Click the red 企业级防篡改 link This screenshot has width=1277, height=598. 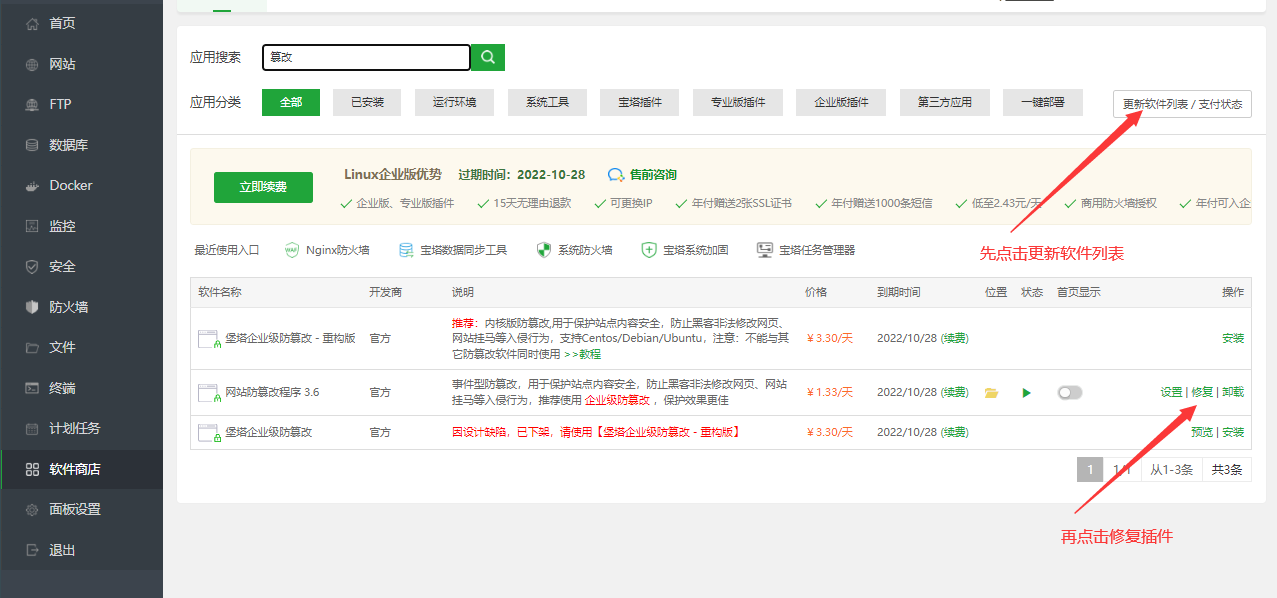615,400
